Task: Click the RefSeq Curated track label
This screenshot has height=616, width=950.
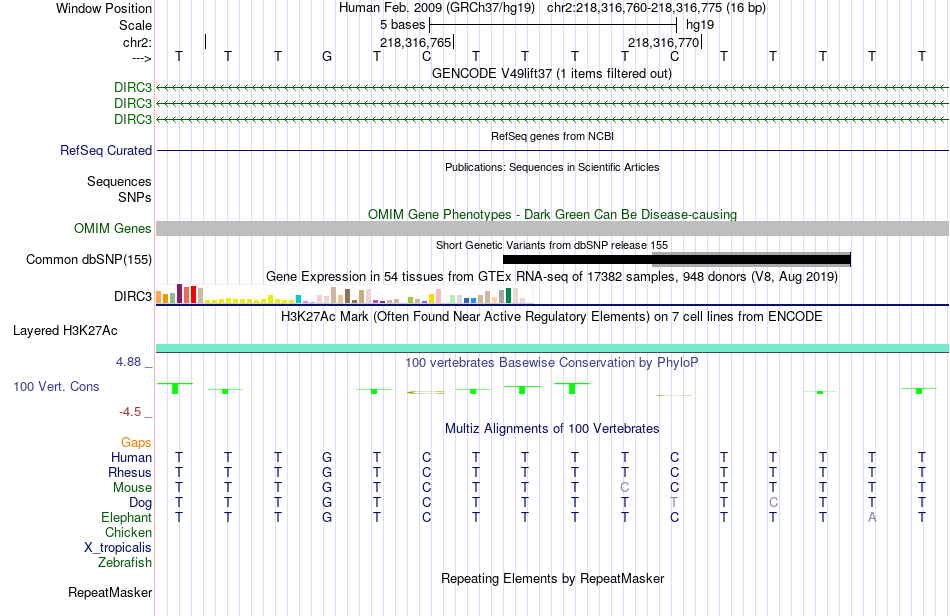Action: pos(106,150)
